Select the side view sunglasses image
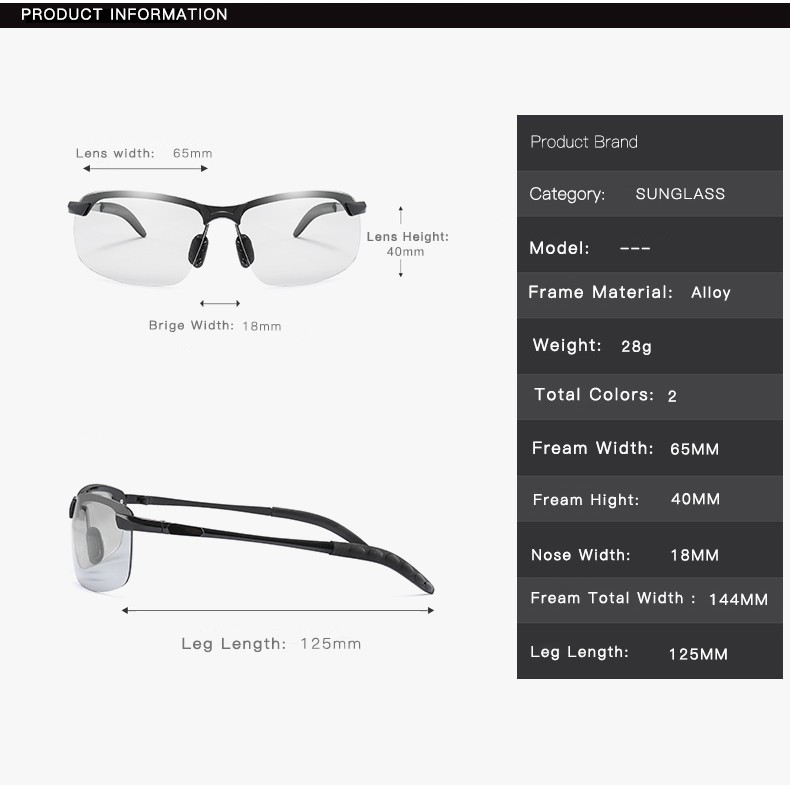The height and width of the screenshot is (790, 790). [x=251, y=541]
